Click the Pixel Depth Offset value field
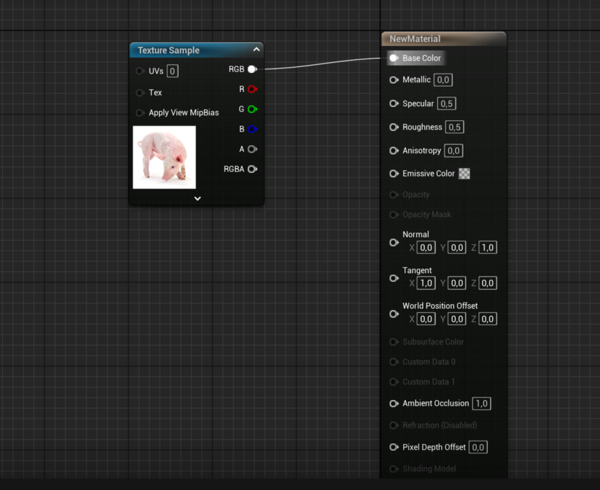The height and width of the screenshot is (490, 600). pyautogui.click(x=478, y=447)
